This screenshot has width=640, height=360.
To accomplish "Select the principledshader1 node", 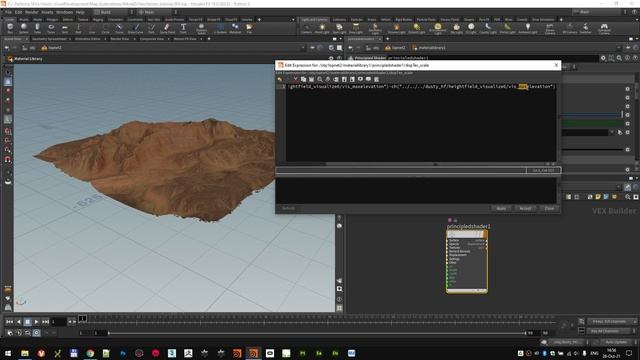I will click(x=467, y=261).
